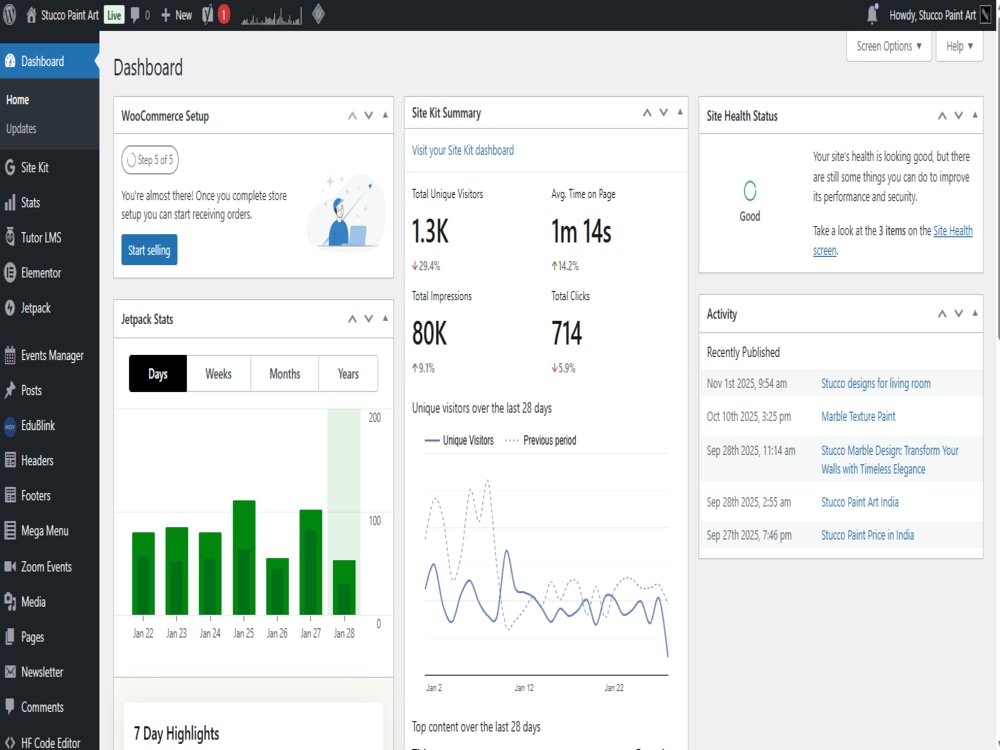Click the Media icon in the sidebar

tap(10, 602)
